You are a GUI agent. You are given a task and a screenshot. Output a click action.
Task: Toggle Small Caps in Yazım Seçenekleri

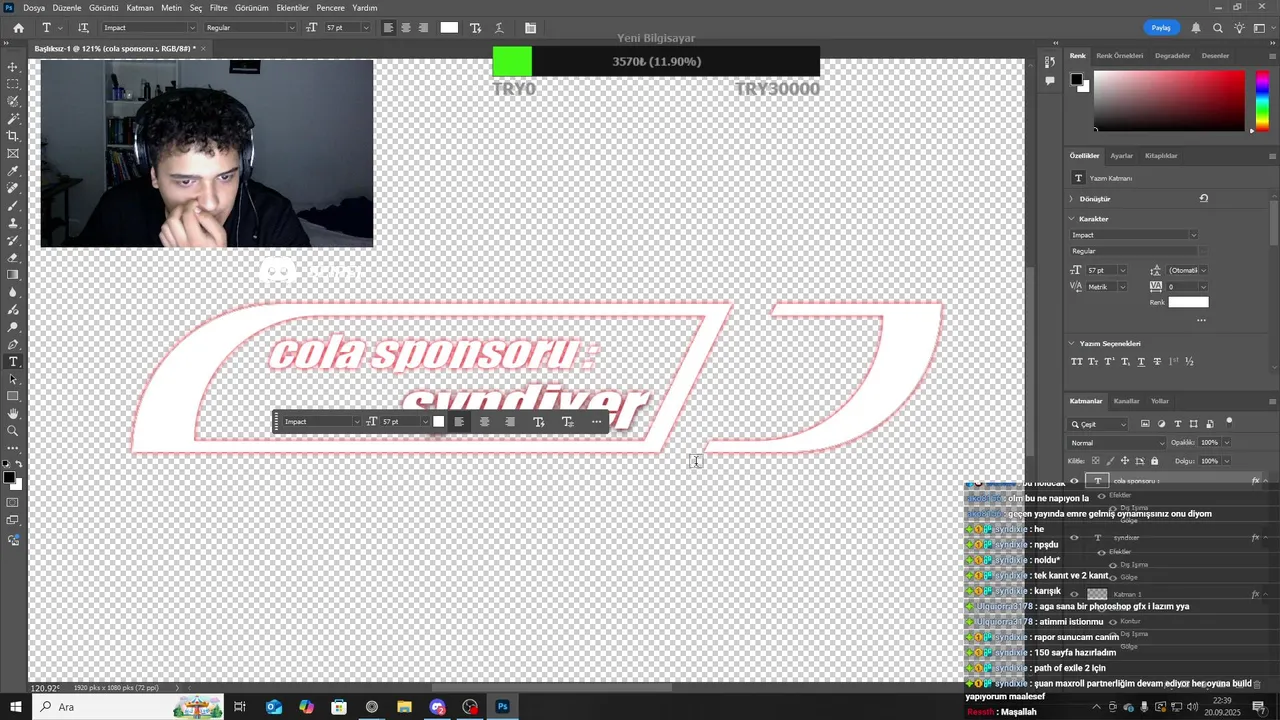1093,361
